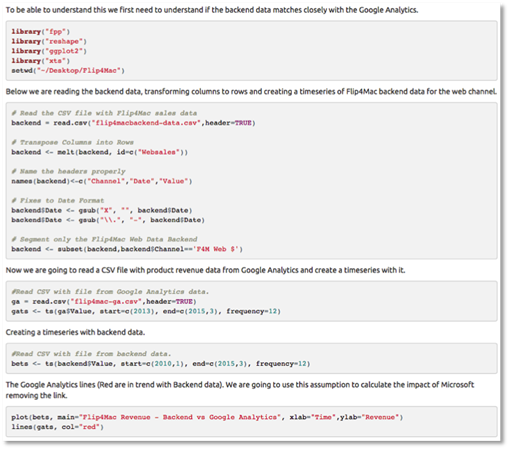Click the comment 'Fixes to Date Format'
Screen dimensions: 509x449
(x=58, y=200)
